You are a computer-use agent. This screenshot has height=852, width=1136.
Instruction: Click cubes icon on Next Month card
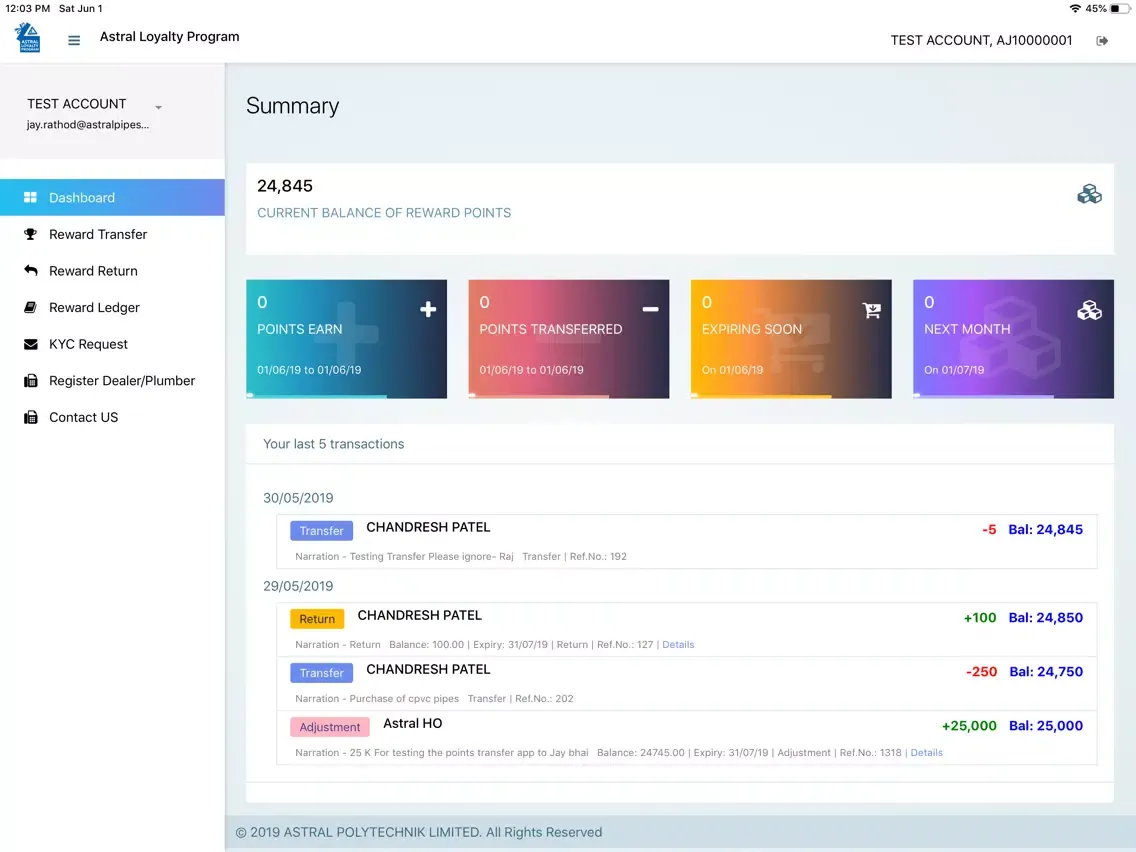[x=1089, y=311]
